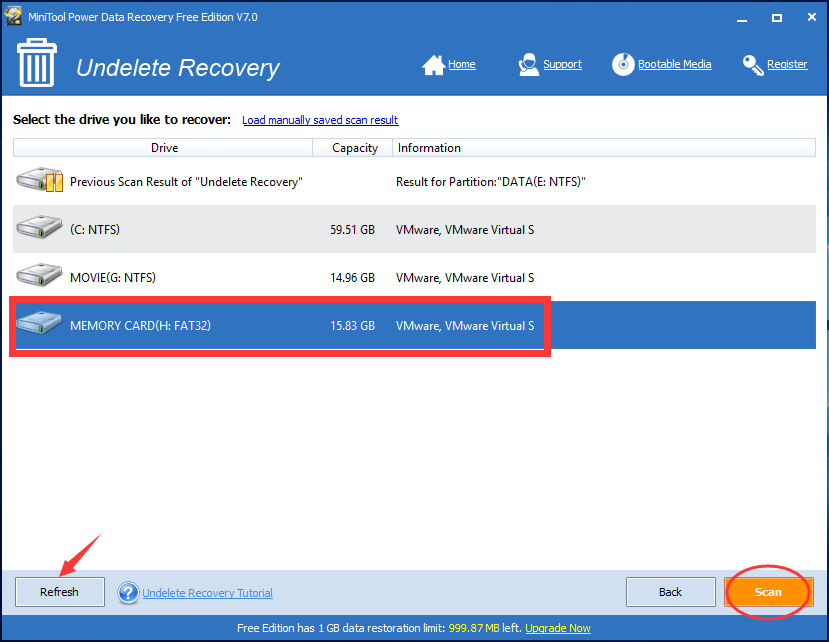
Task: Click the MEMORY CARD H: drive icon
Action: pyautogui.click(x=39, y=323)
